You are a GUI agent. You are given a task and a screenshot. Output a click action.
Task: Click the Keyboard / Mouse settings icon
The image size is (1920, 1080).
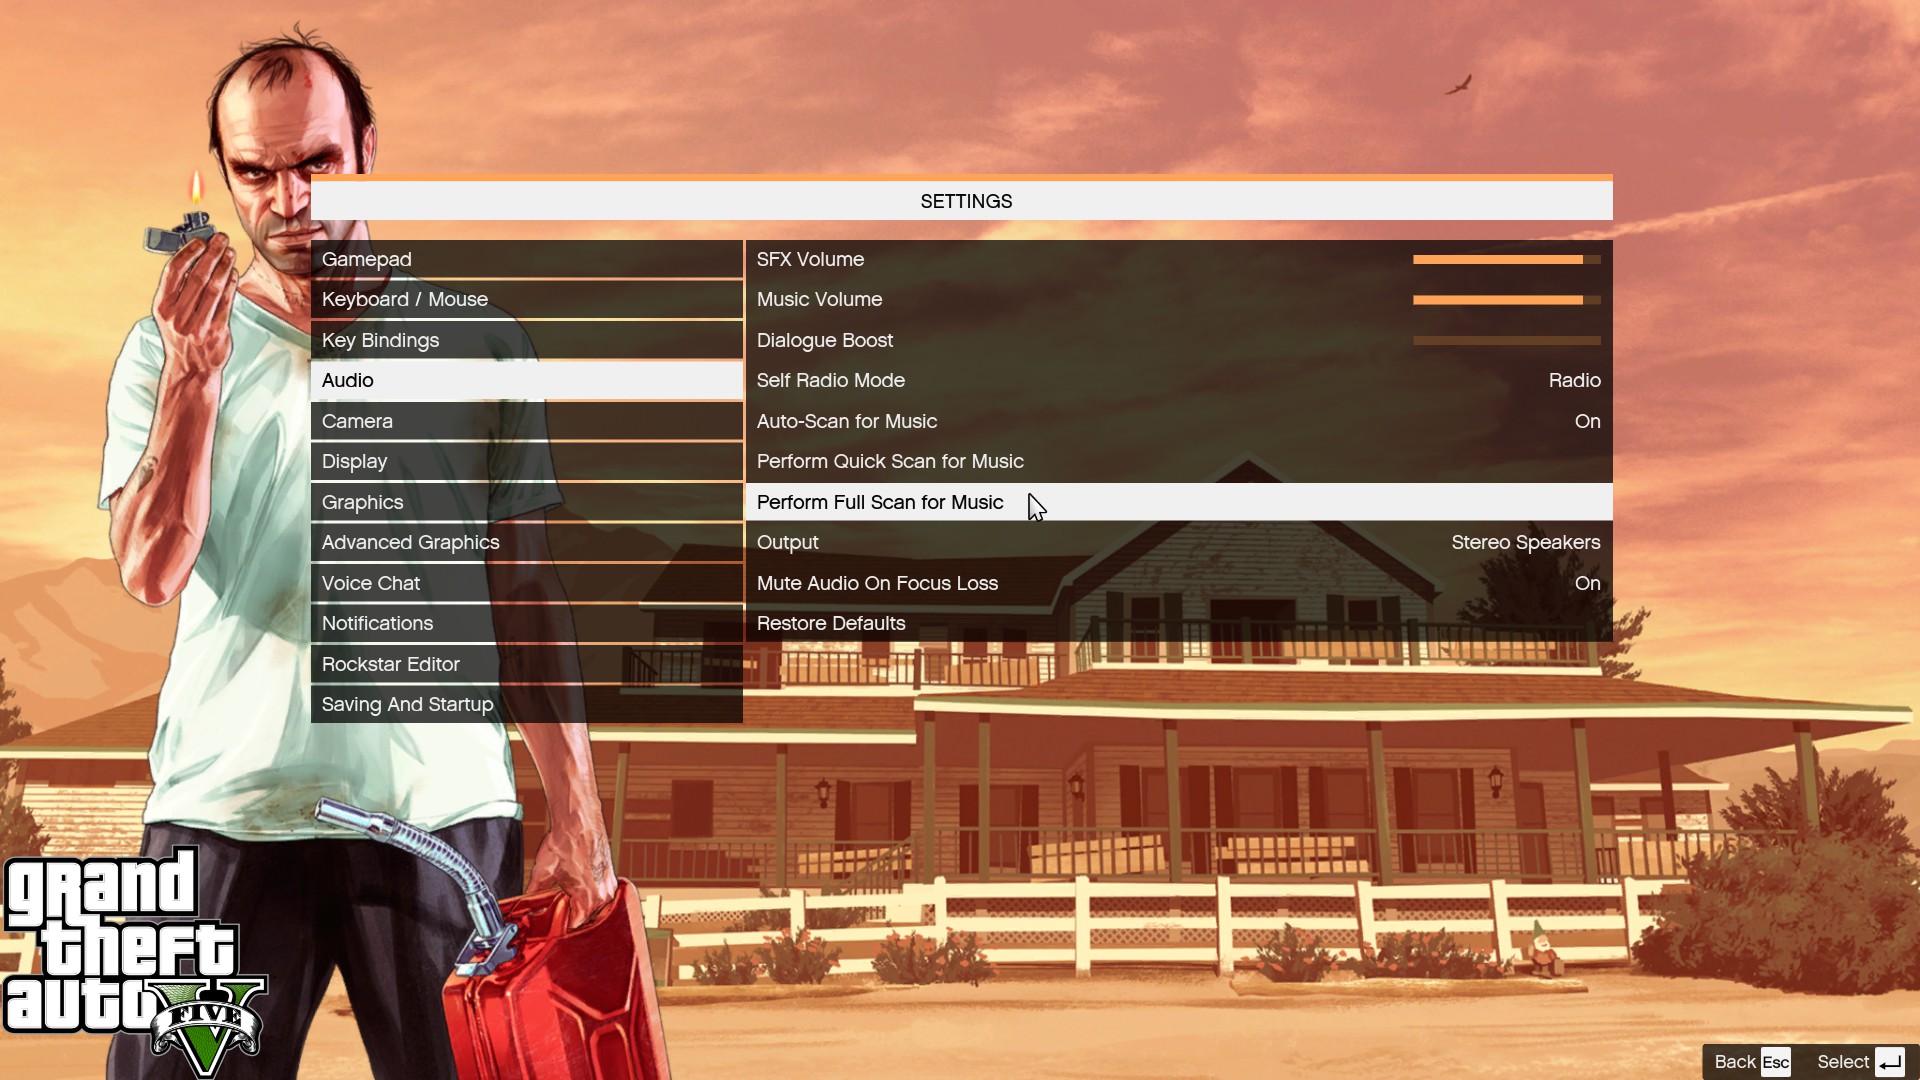[405, 298]
